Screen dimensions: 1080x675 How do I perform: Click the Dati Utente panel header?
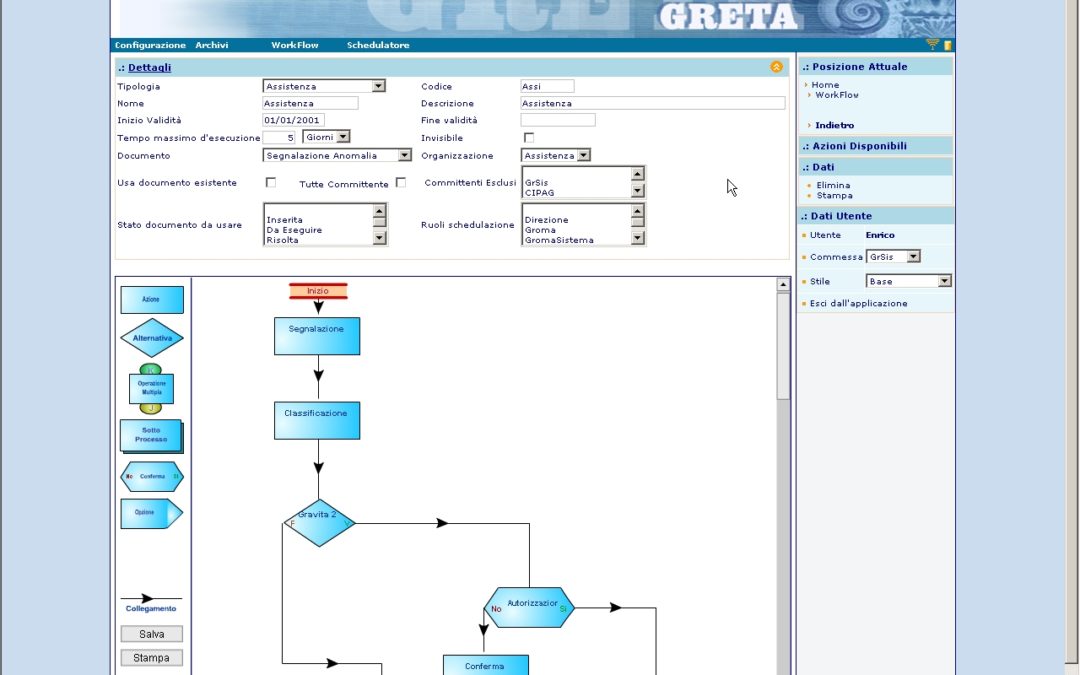[875, 216]
